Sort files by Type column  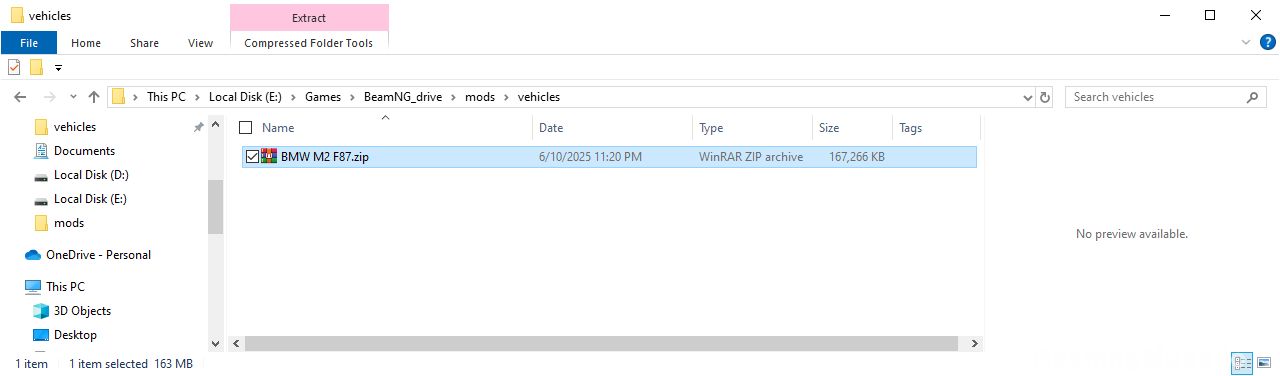pyautogui.click(x=752, y=128)
